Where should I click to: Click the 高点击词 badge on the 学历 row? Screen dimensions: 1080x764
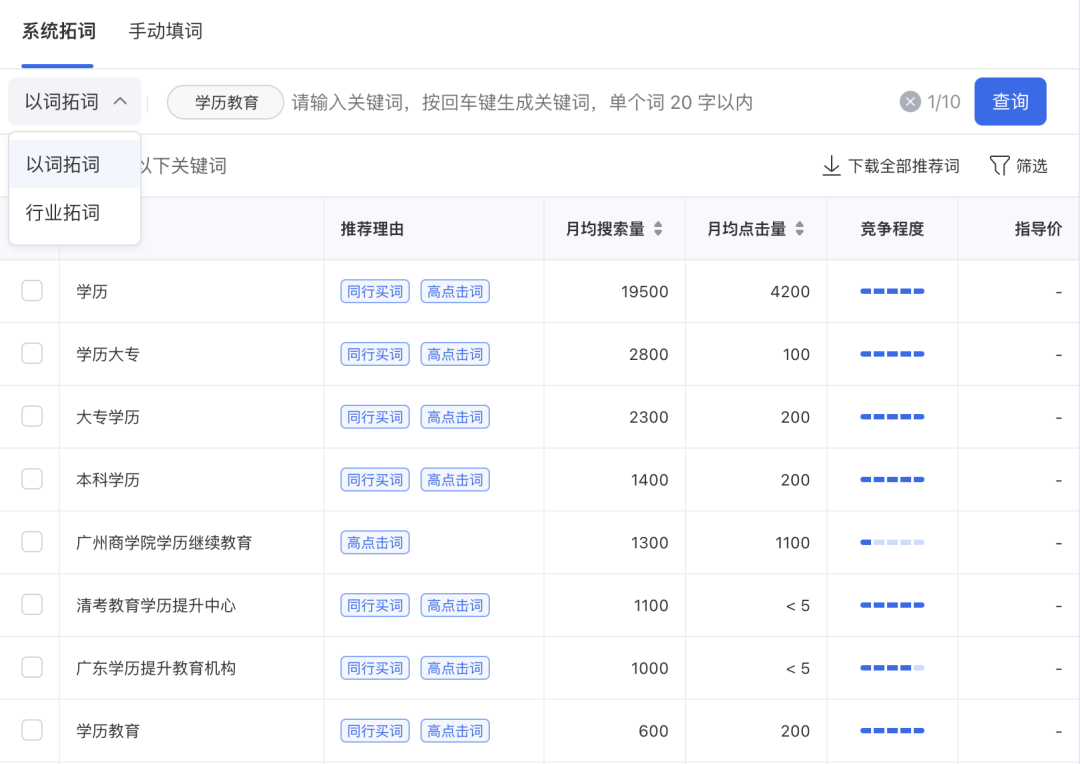[455, 291]
